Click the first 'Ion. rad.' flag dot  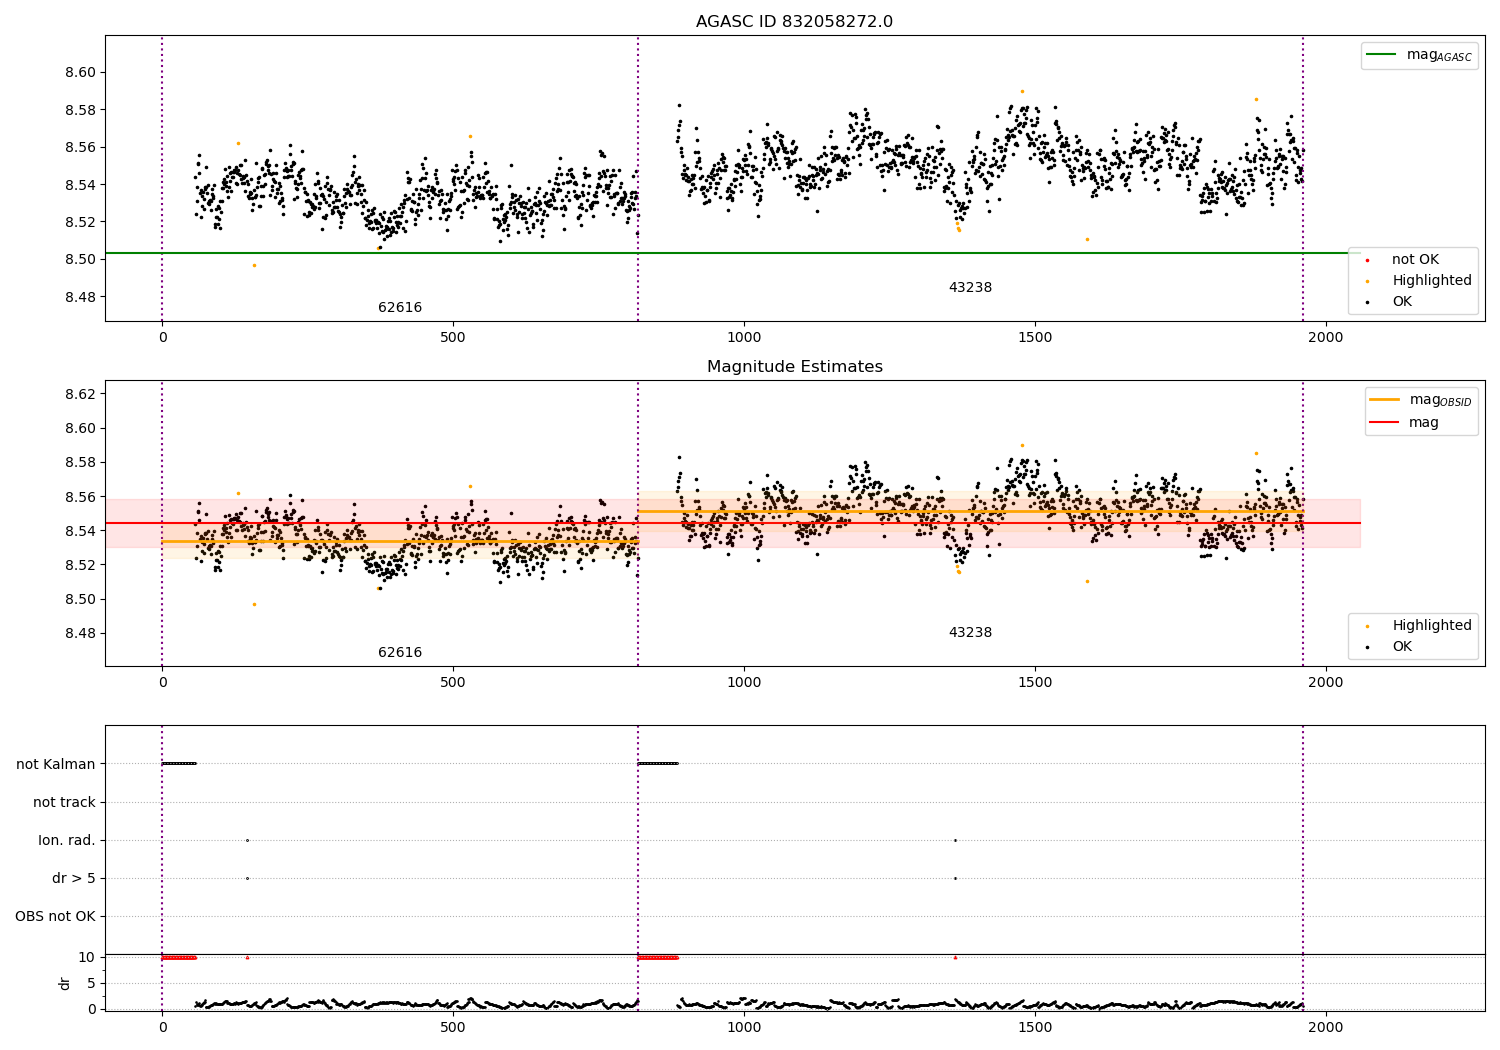(247, 841)
